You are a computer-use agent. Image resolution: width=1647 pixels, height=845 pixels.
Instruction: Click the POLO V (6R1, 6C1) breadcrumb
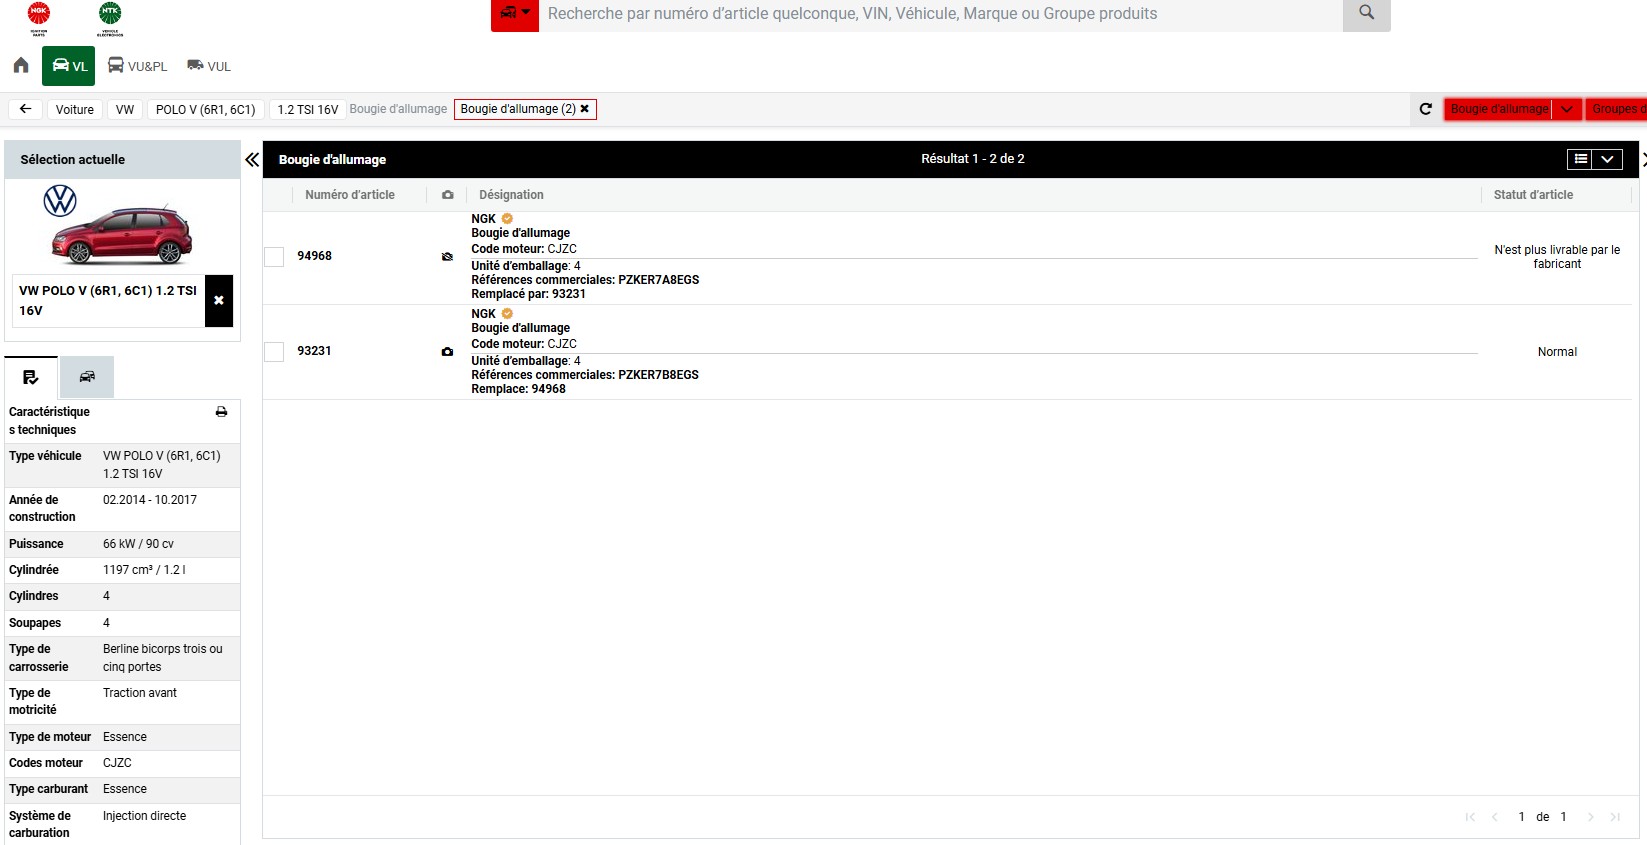pyautogui.click(x=206, y=110)
